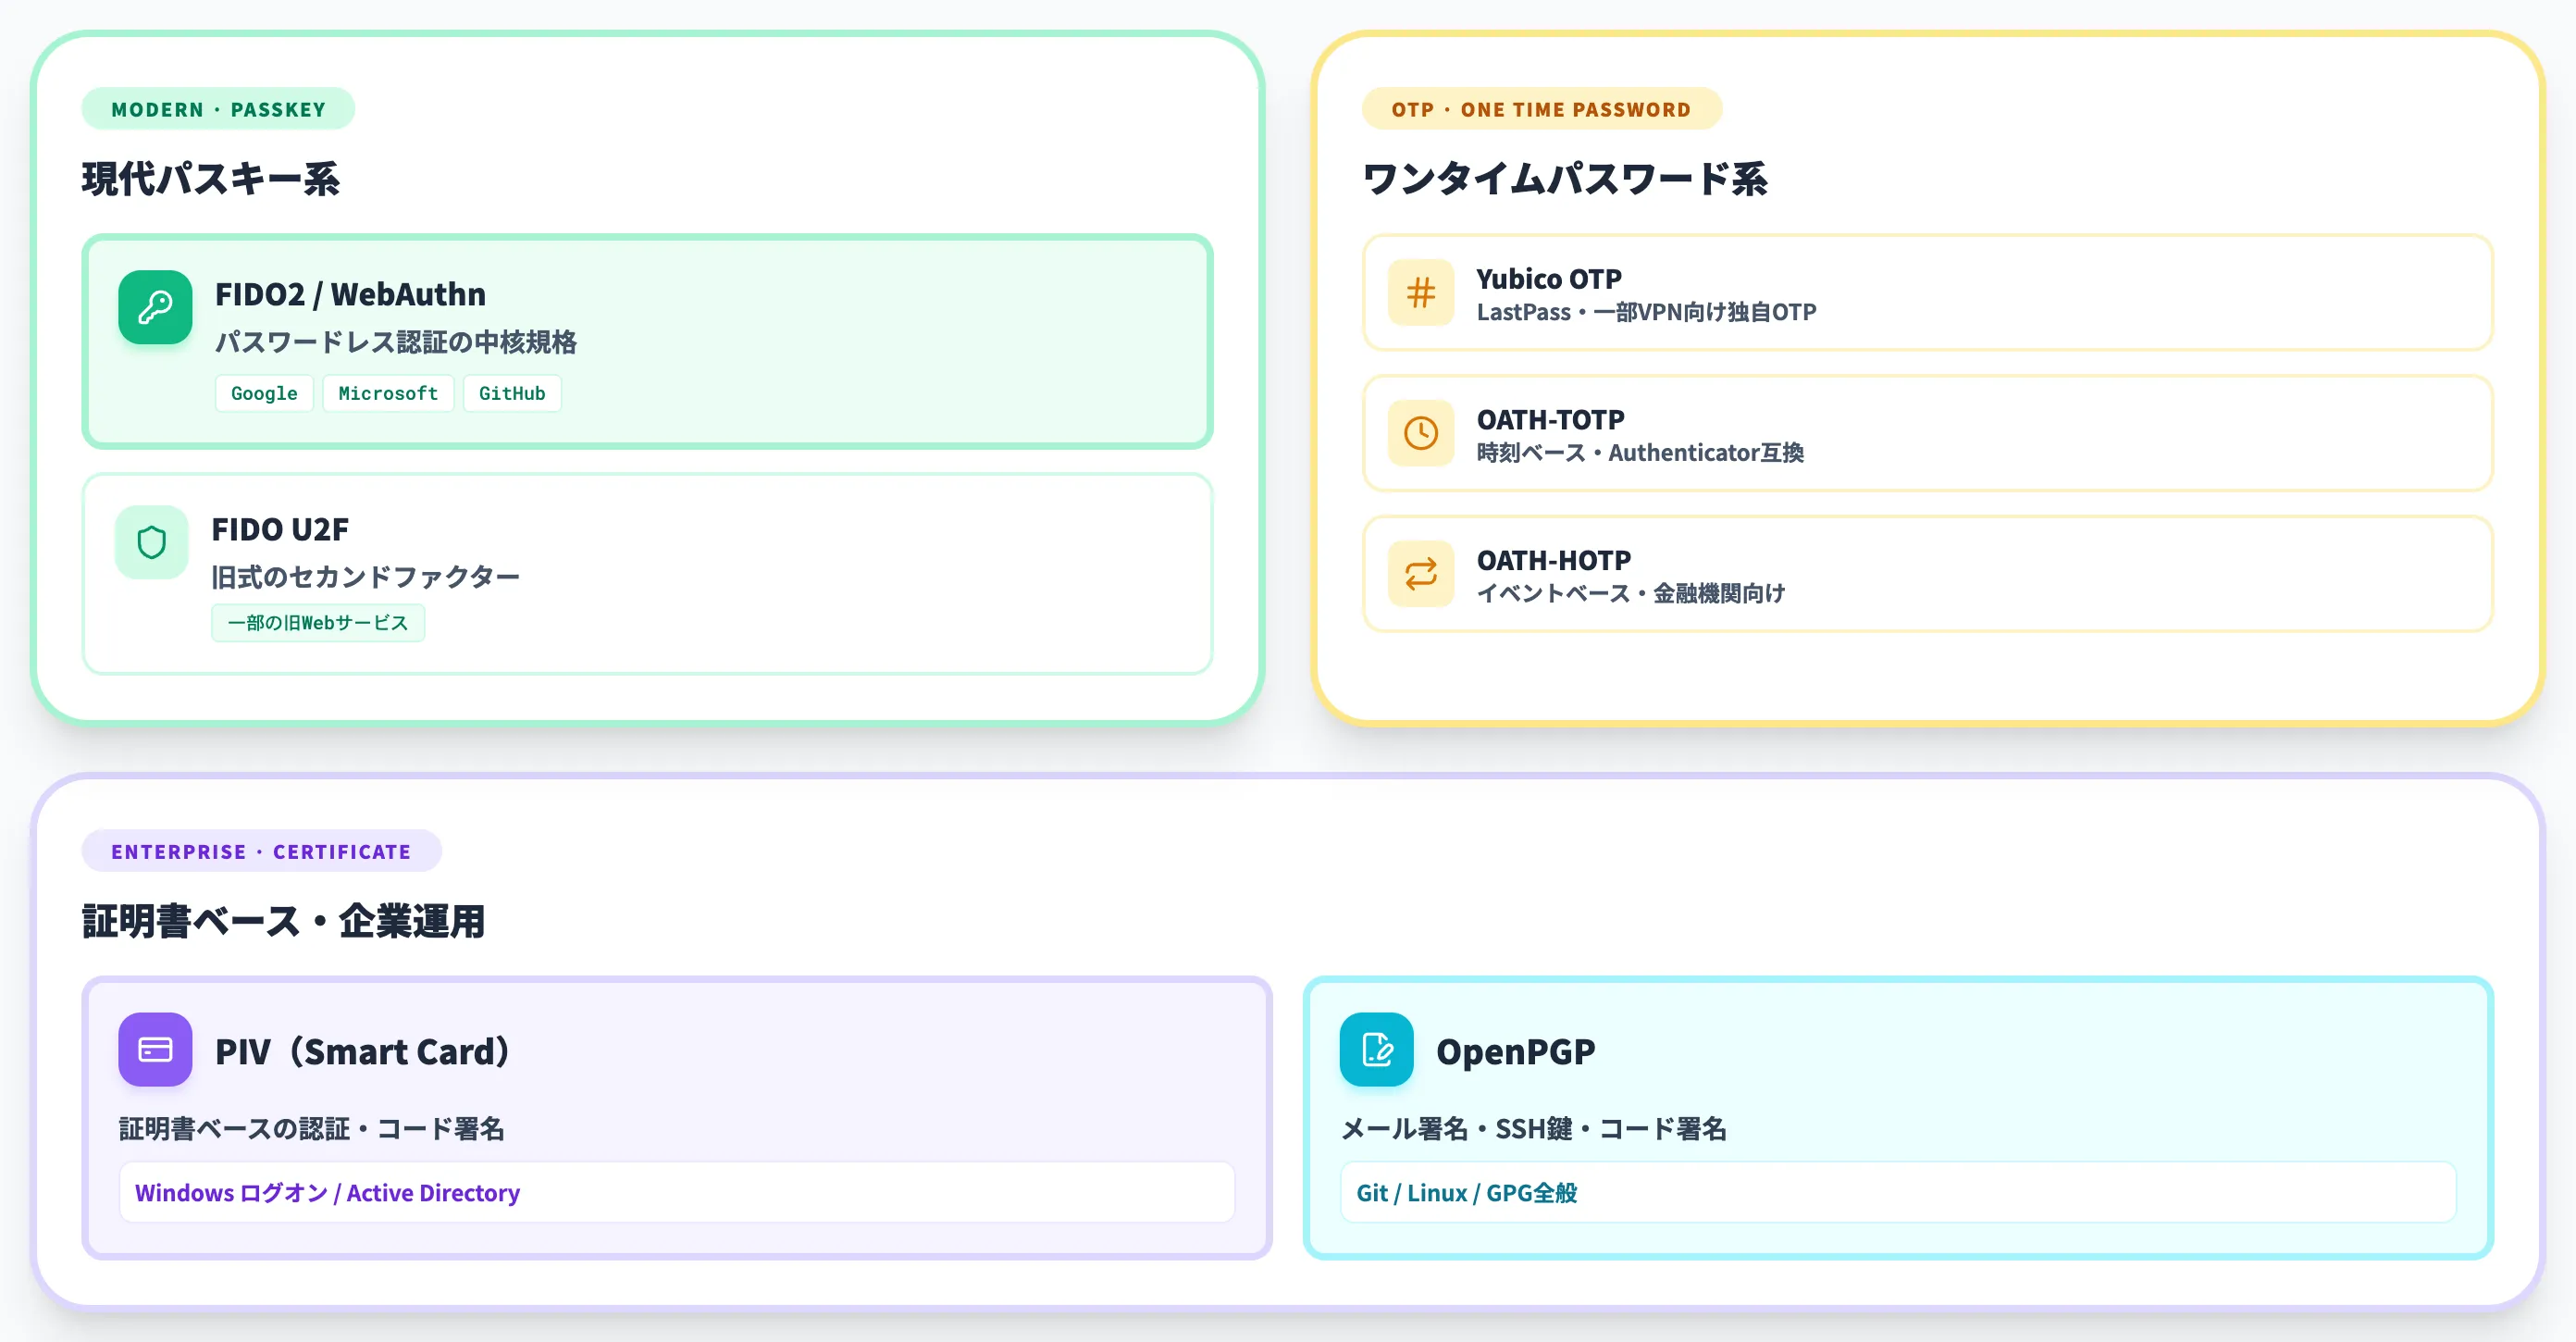Image resolution: width=2576 pixels, height=1342 pixels.
Task: Click the 一部の旧Webサービス tag
Action: pos(318,623)
